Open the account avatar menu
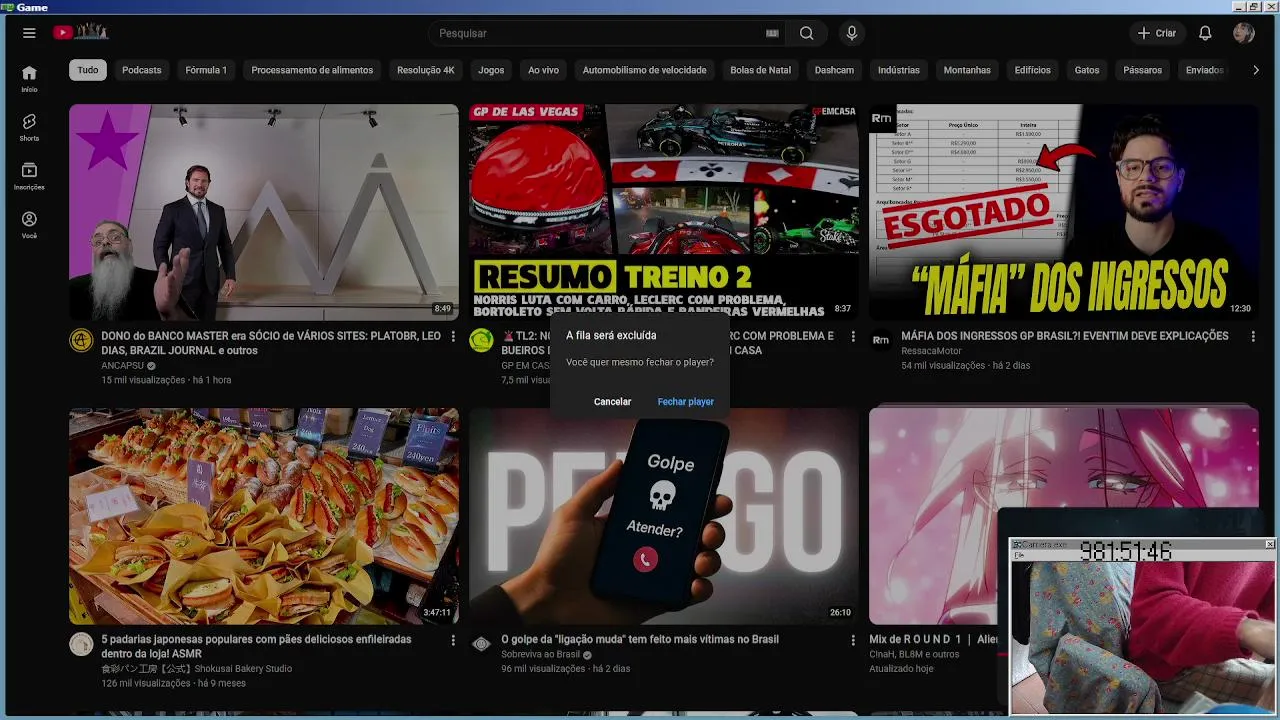Viewport: 1280px width, 720px height. tap(1244, 33)
